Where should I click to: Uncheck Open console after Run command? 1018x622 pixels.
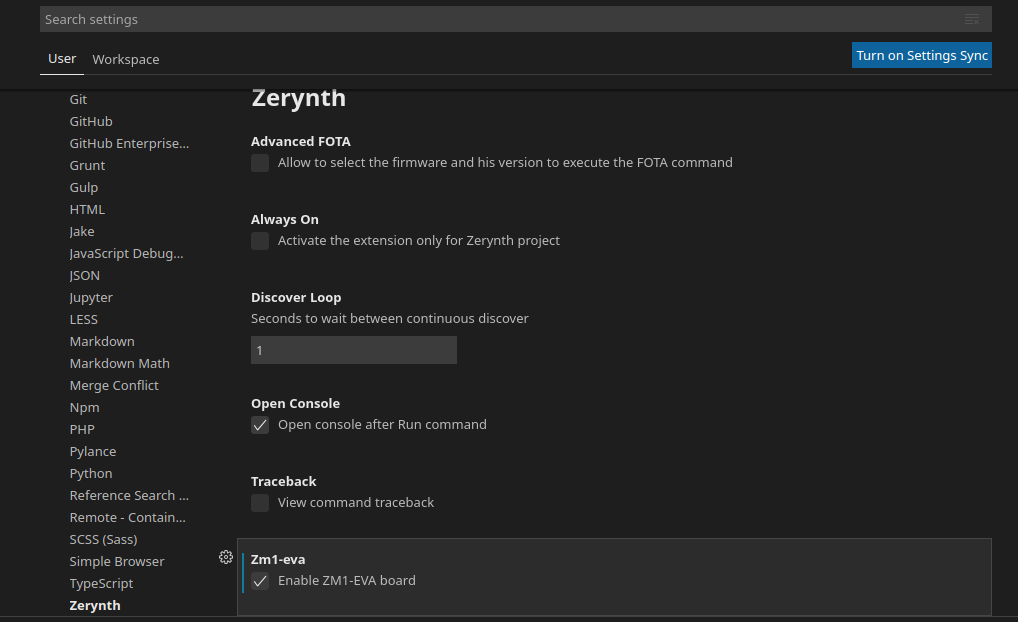tap(260, 425)
